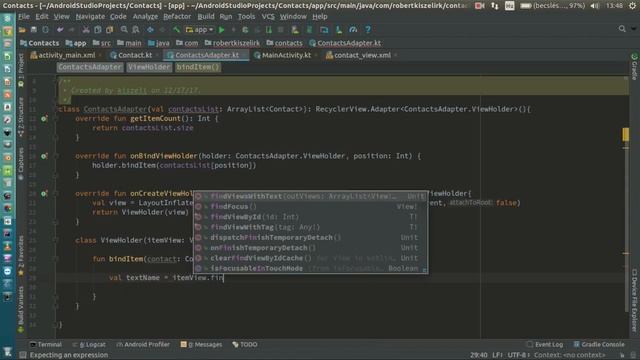Click the Cut scissors toolbar icon
Screen dimensions: 640x360
point(86,30)
